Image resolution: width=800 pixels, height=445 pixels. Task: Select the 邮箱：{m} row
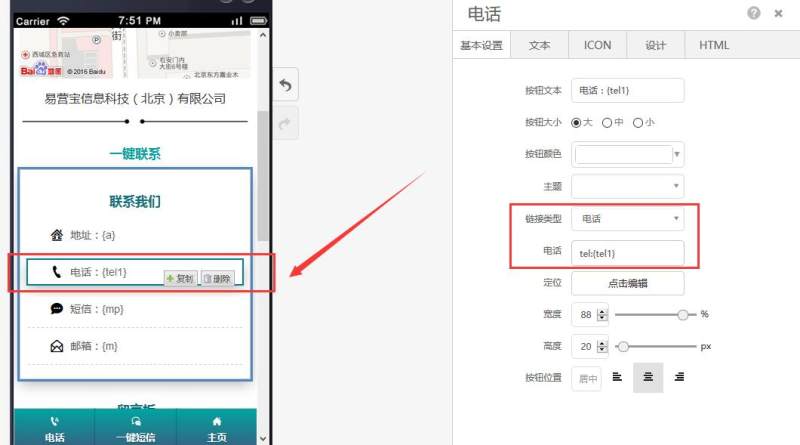pyautogui.click(x=135, y=346)
